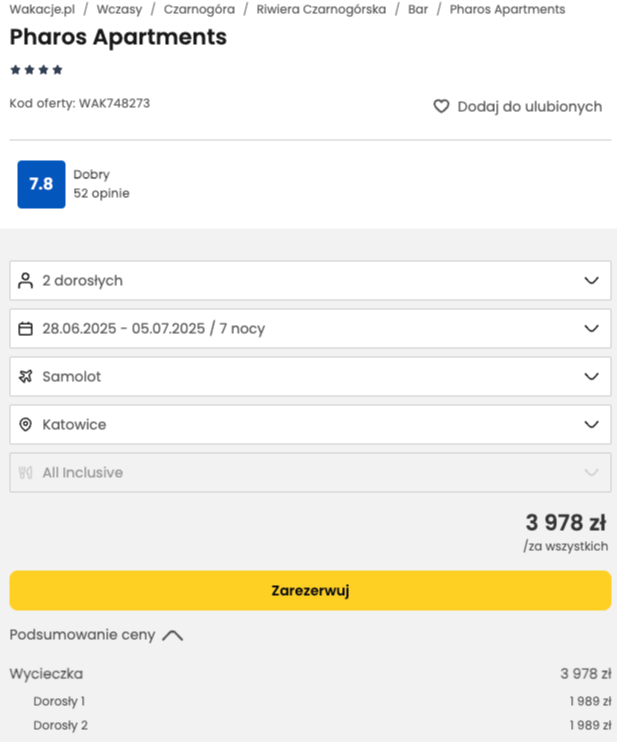This screenshot has height=742, width=617.
Task: Expand the 2 dorosłych guests dropdown
Action: pos(310,281)
